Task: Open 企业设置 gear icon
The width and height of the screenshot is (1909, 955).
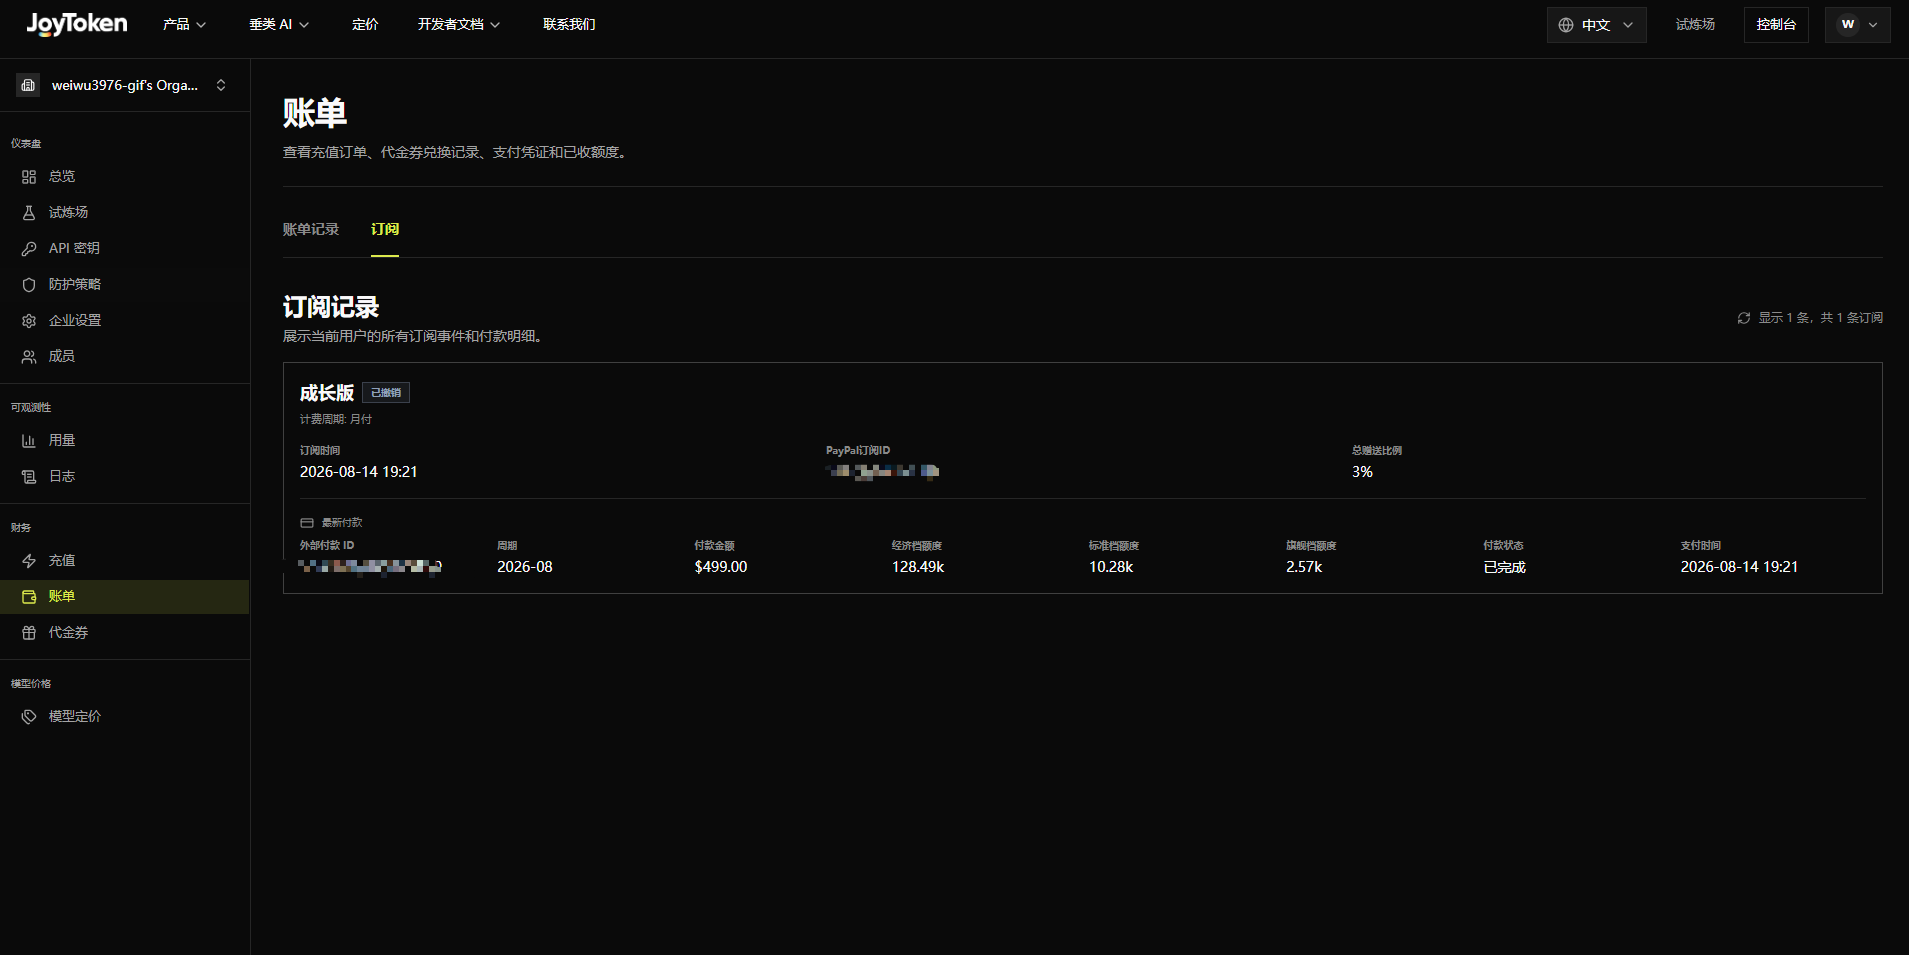Action: [29, 321]
